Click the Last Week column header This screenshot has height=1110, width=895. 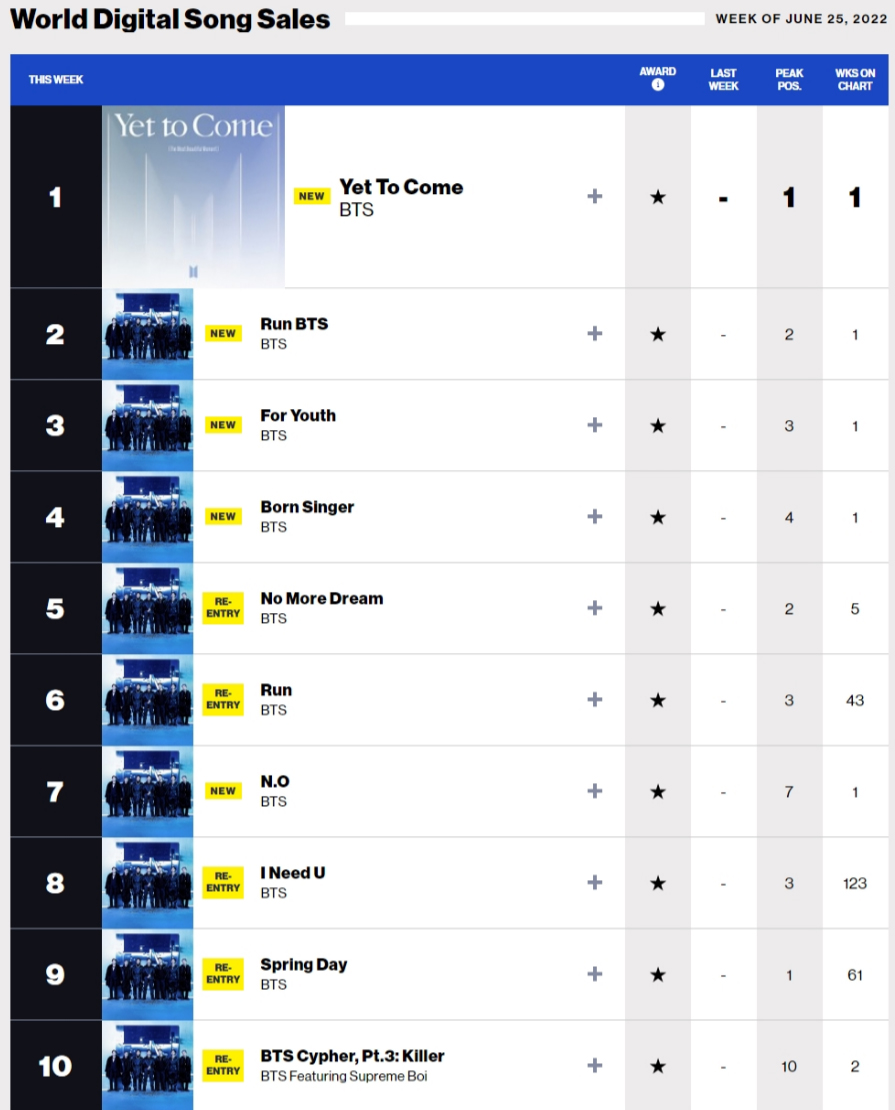click(723, 79)
